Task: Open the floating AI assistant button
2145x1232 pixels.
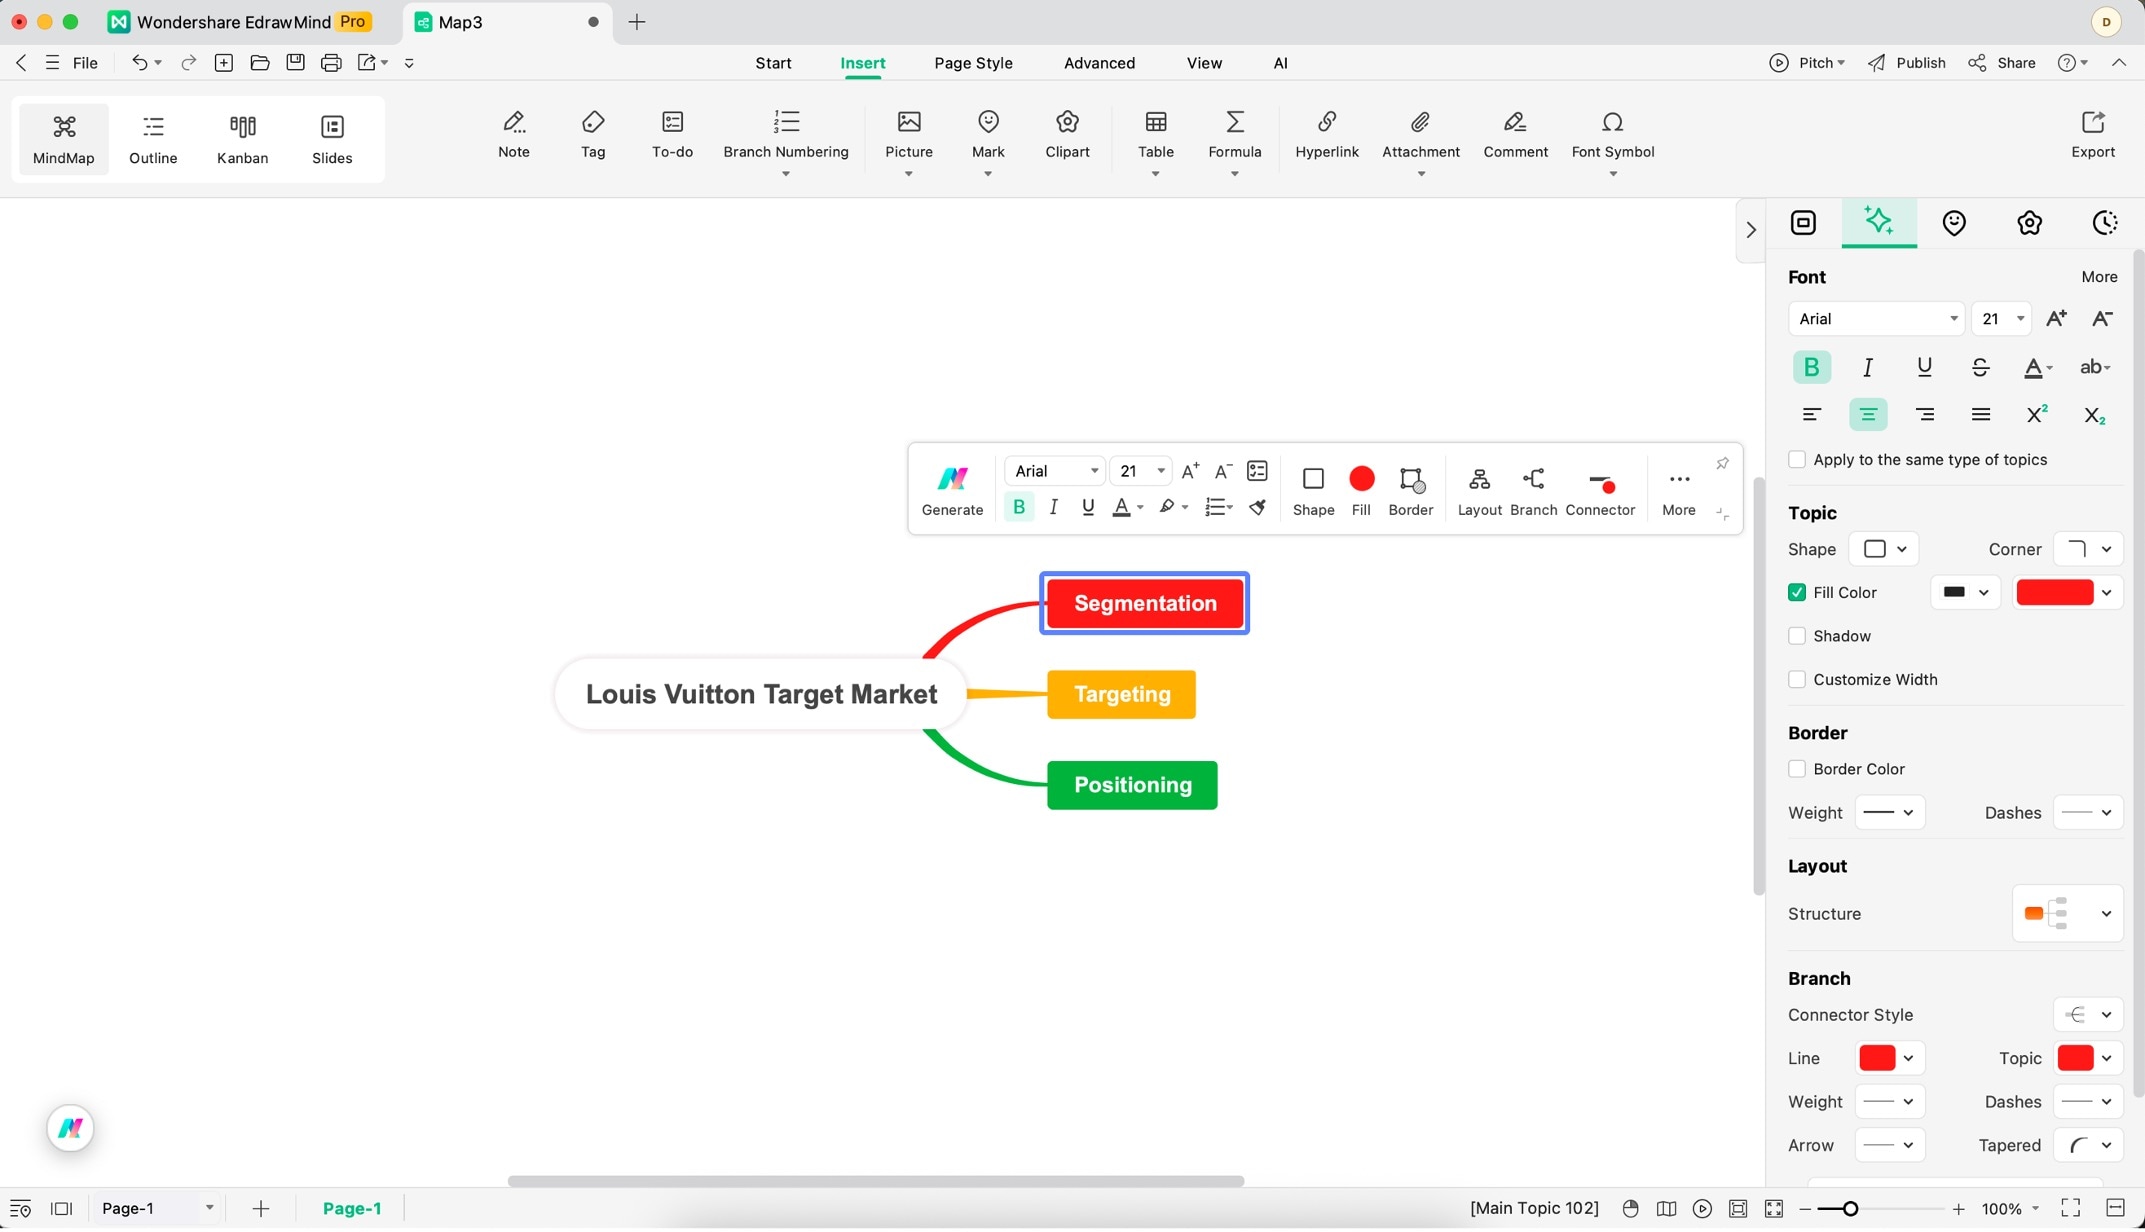Action: click(70, 1128)
